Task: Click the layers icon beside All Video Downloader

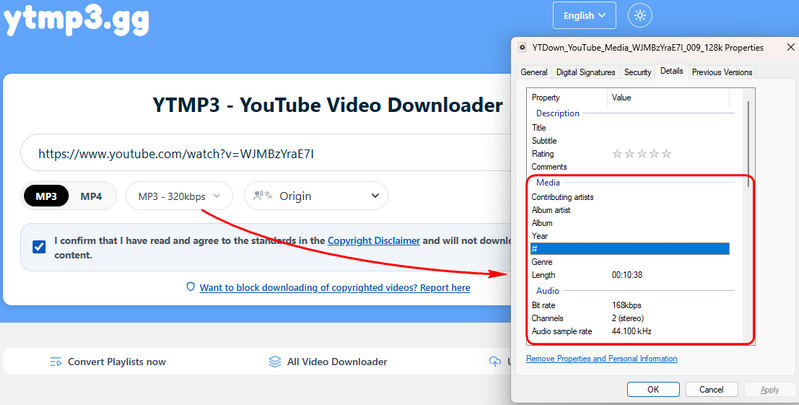Action: click(275, 362)
